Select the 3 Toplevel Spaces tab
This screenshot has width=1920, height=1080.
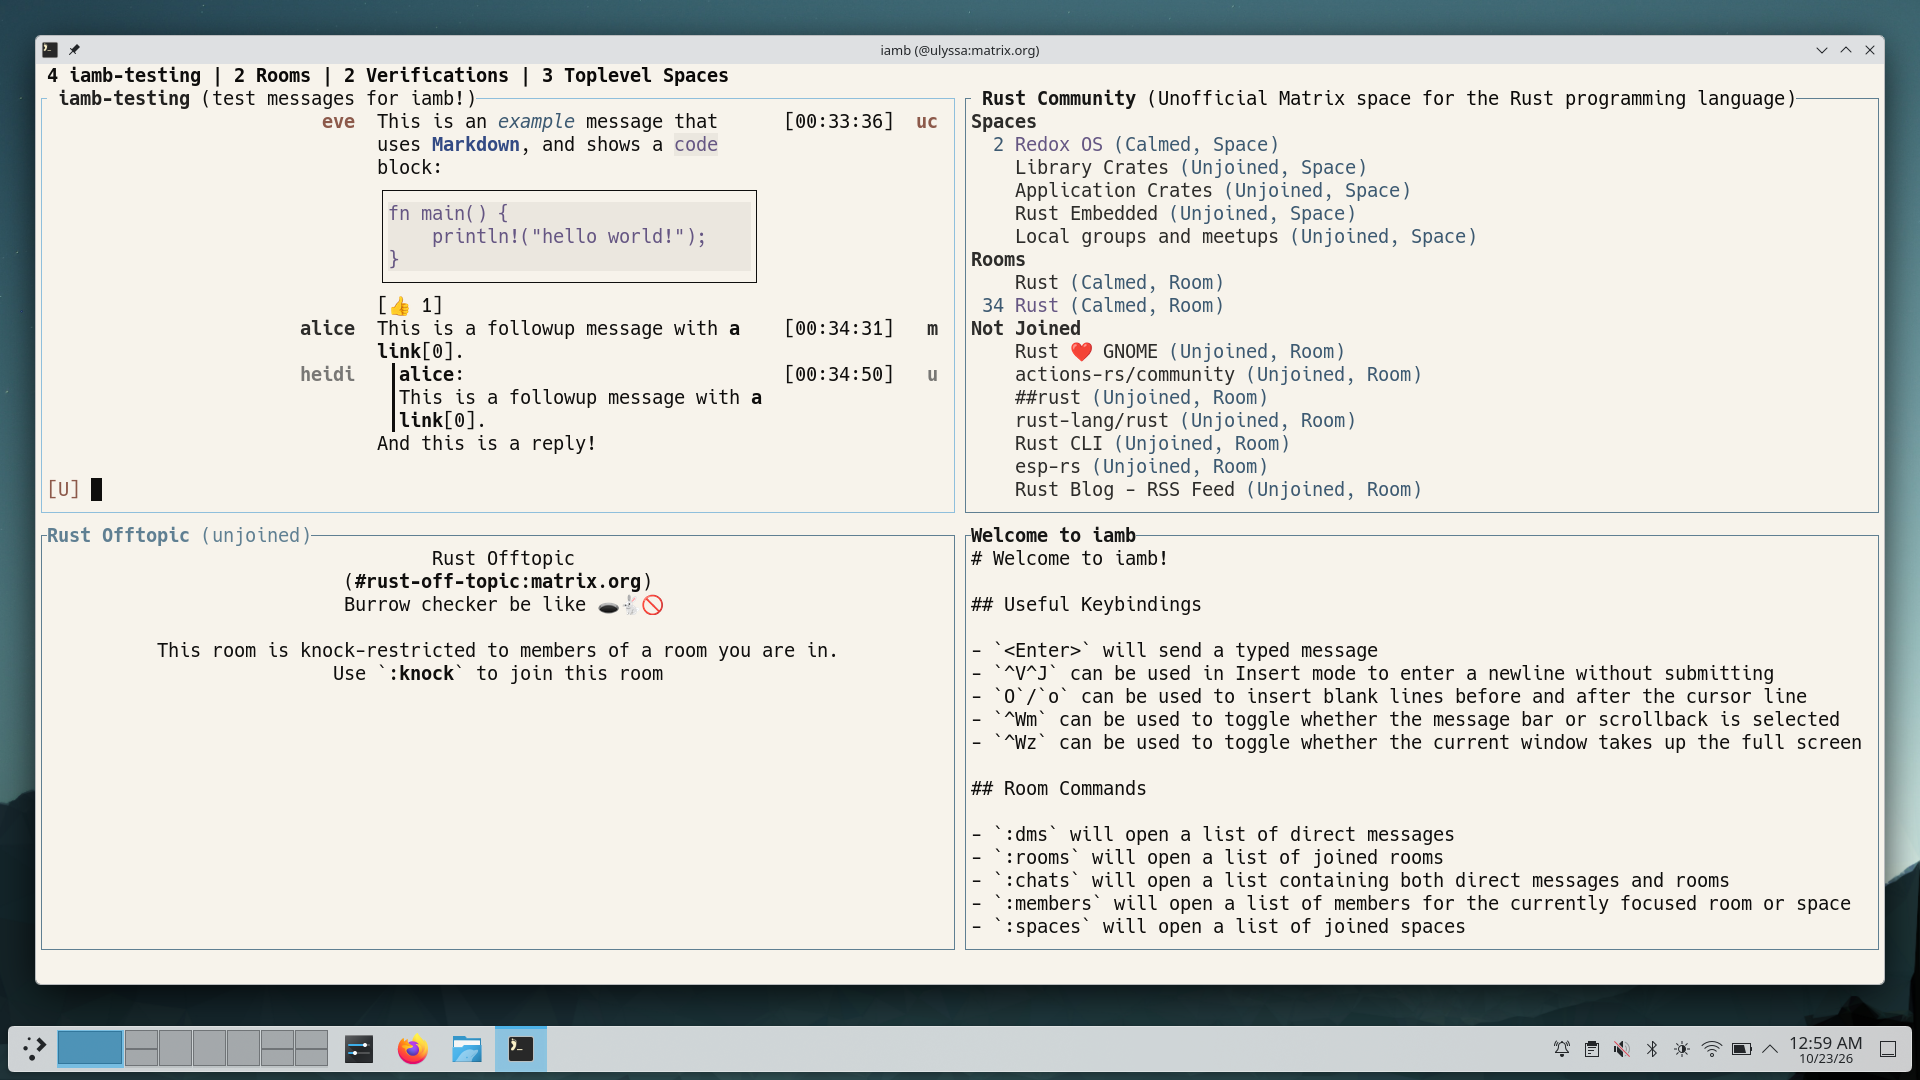[x=635, y=75]
